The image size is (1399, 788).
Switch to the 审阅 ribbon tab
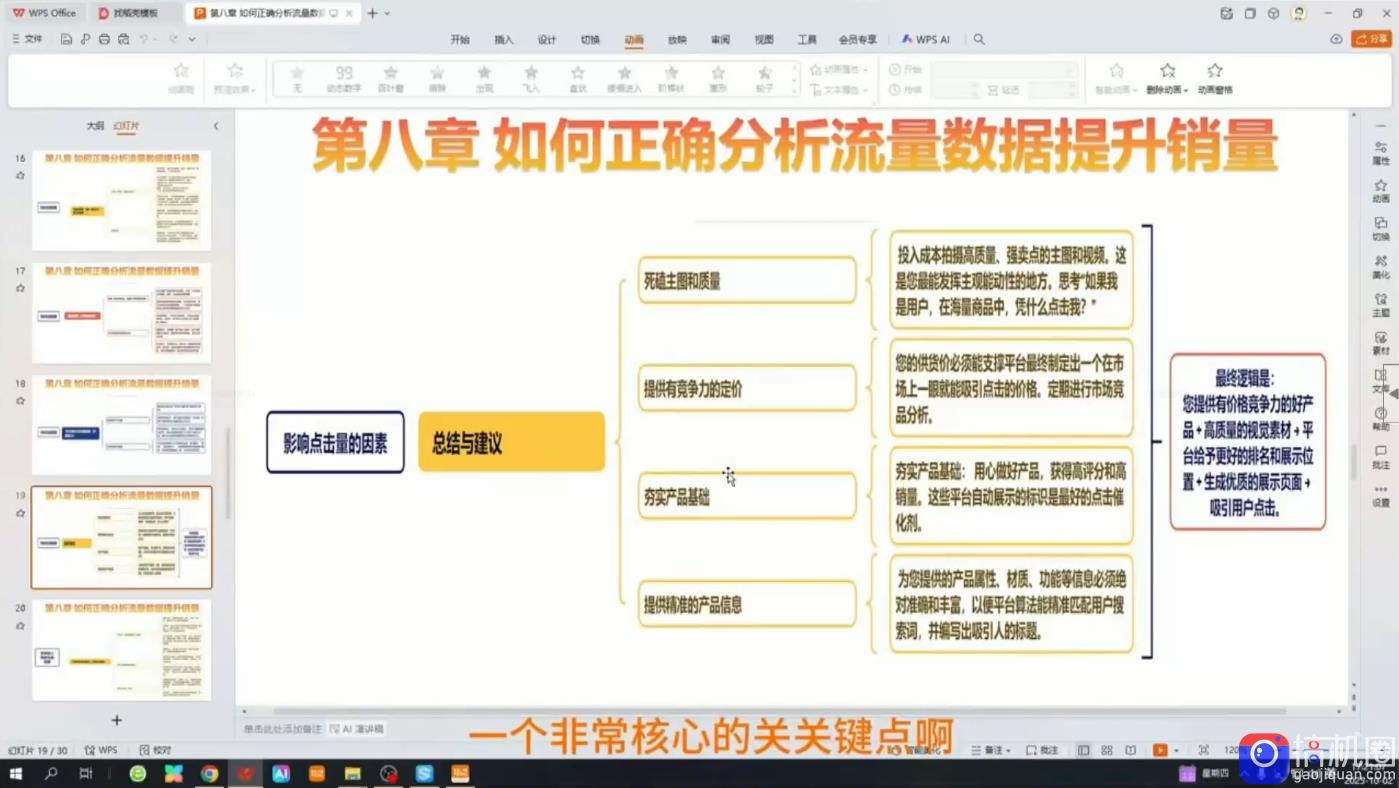point(721,40)
